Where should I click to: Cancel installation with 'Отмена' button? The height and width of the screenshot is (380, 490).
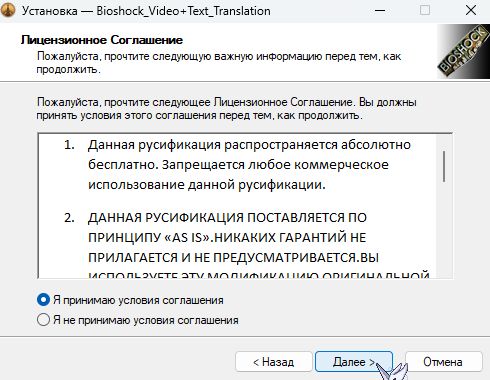(x=443, y=362)
